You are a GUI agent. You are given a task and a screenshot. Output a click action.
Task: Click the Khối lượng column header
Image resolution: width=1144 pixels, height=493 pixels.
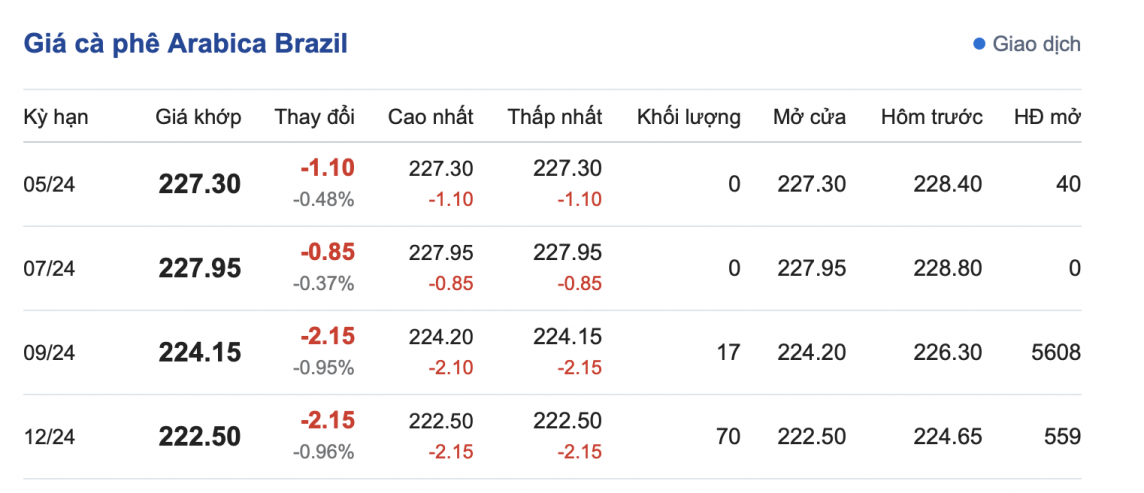(x=689, y=117)
